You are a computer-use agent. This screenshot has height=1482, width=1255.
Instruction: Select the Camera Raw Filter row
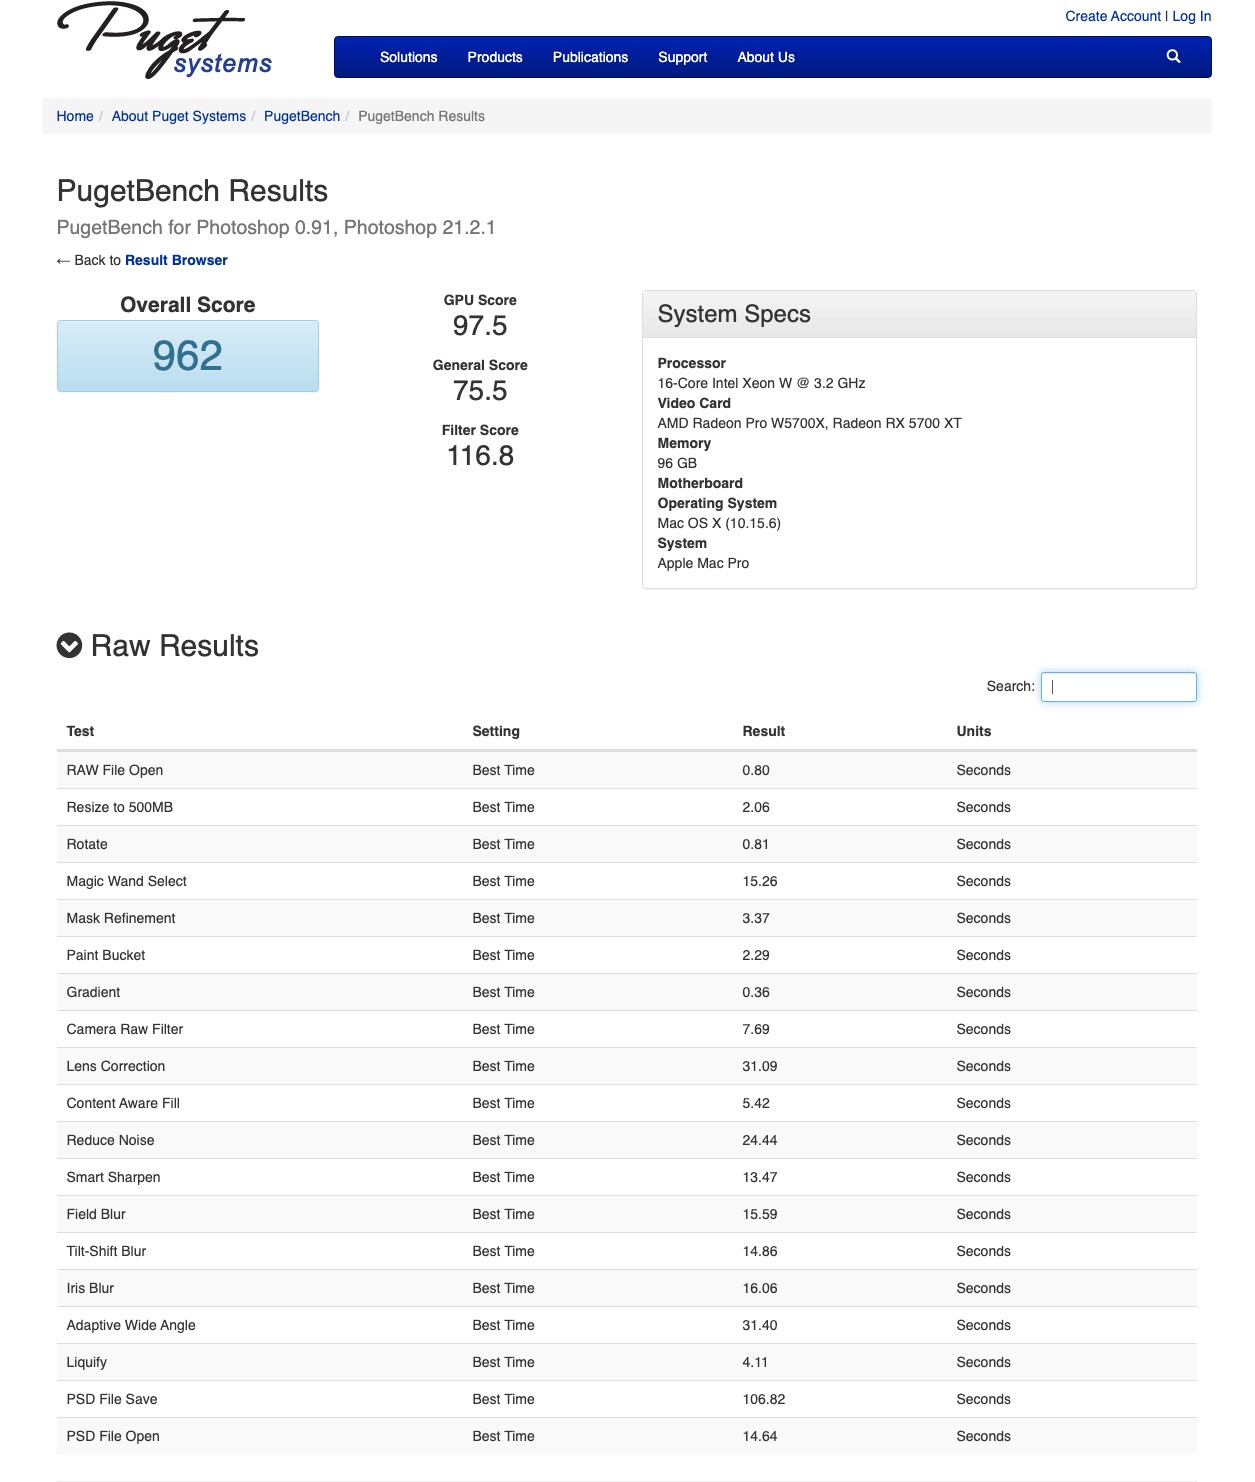click(x=627, y=1029)
